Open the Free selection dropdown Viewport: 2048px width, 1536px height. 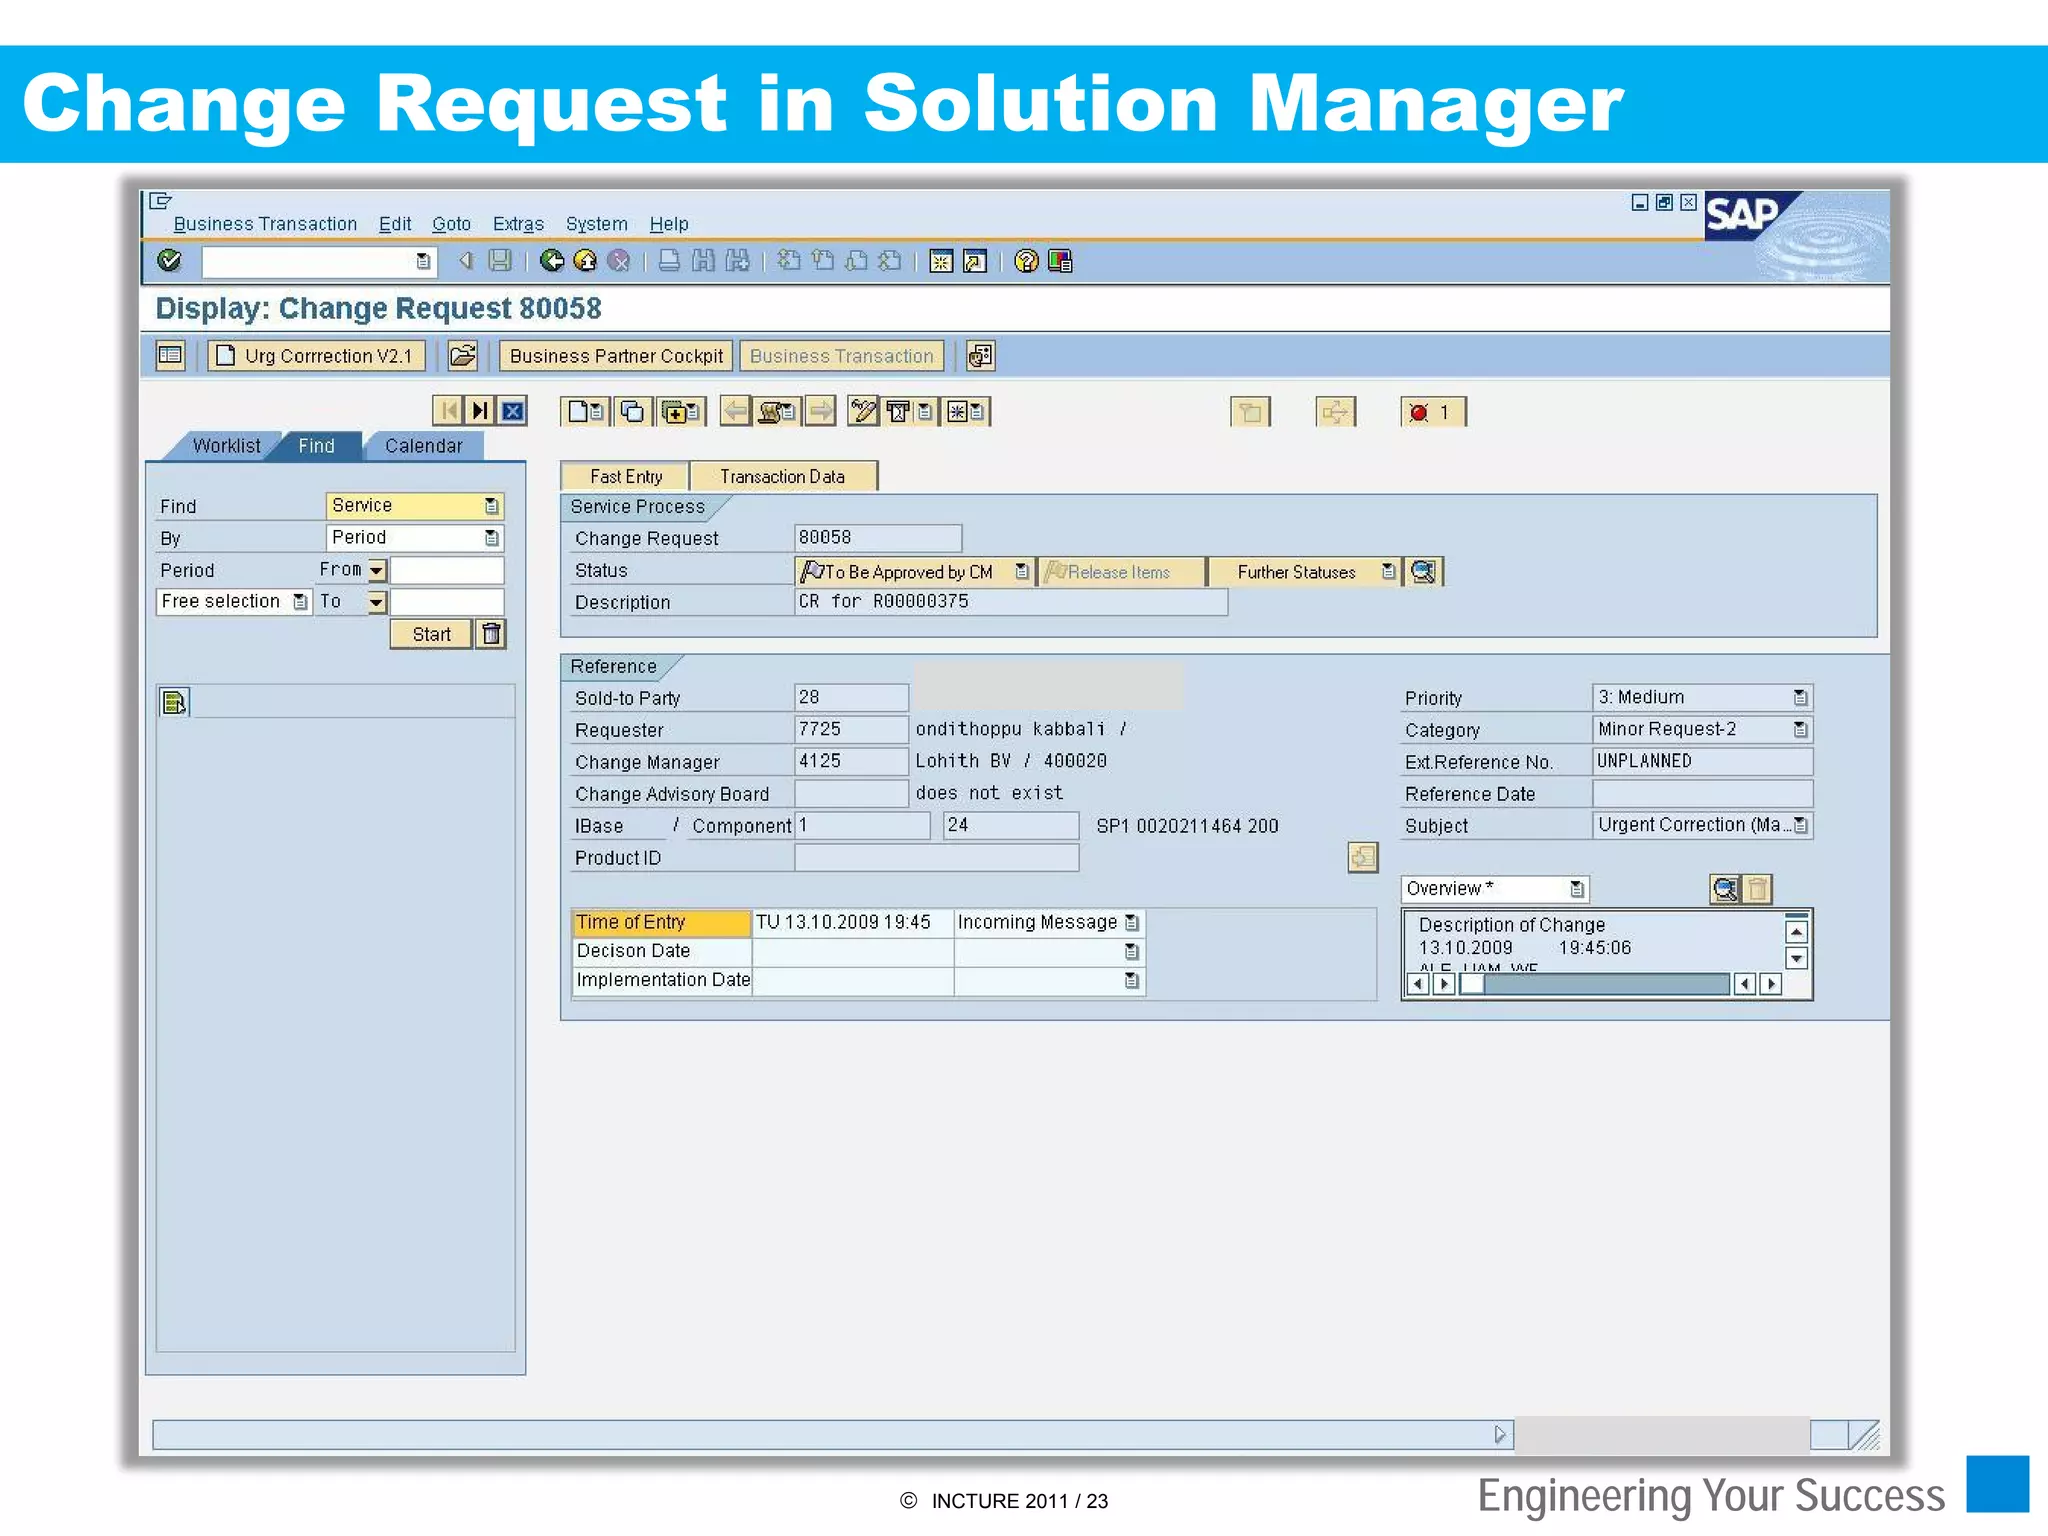299,602
